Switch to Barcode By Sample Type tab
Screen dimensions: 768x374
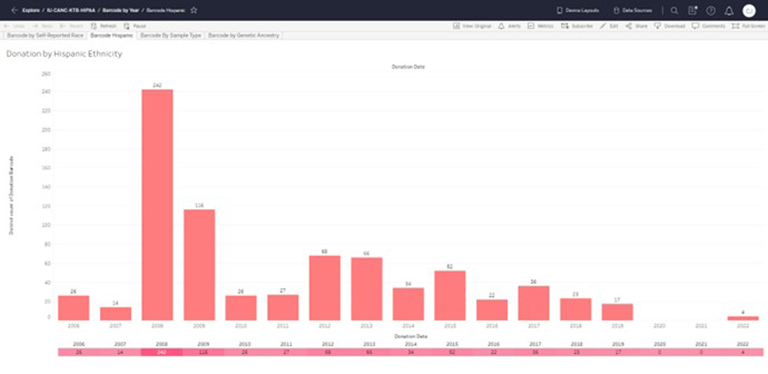tap(170, 36)
